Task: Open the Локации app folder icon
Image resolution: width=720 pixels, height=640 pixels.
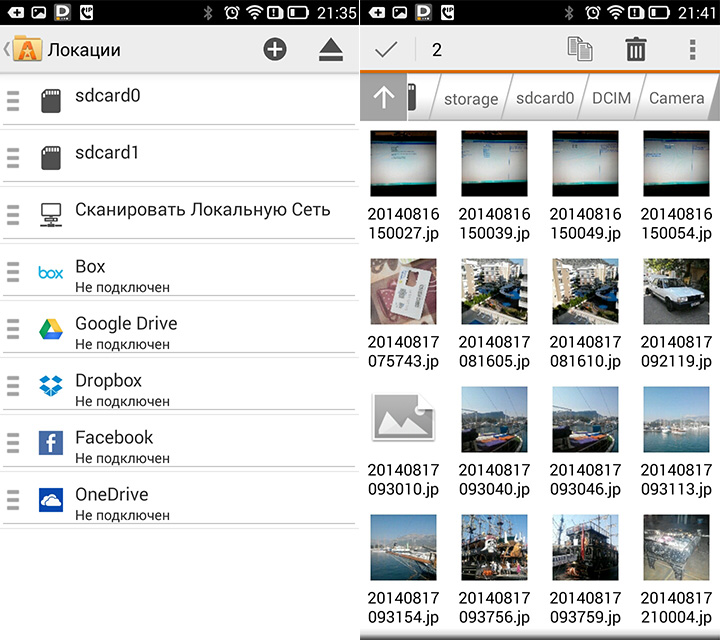Action: point(27,49)
